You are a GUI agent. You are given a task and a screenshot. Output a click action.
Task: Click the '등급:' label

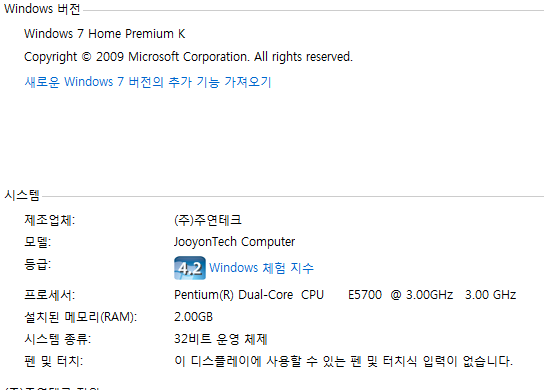(x=37, y=264)
